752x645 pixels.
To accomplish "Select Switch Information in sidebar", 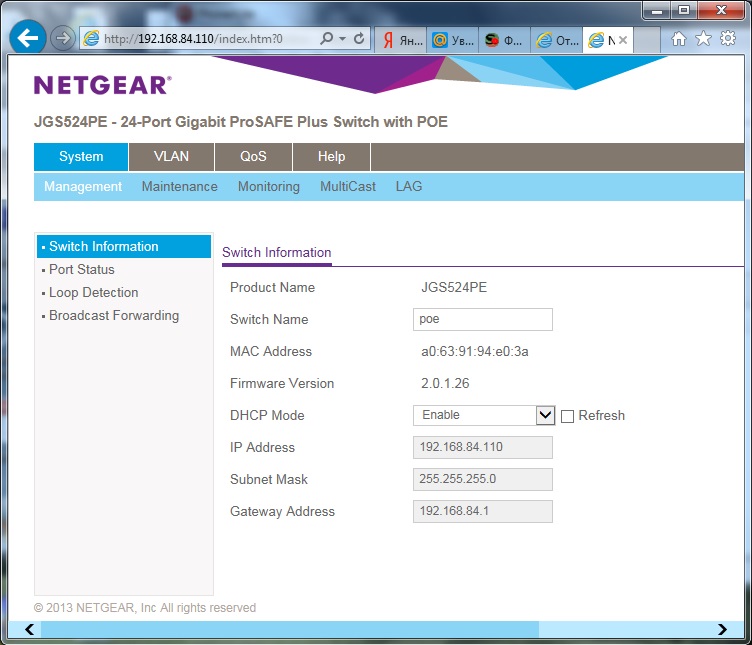I will tap(124, 246).
